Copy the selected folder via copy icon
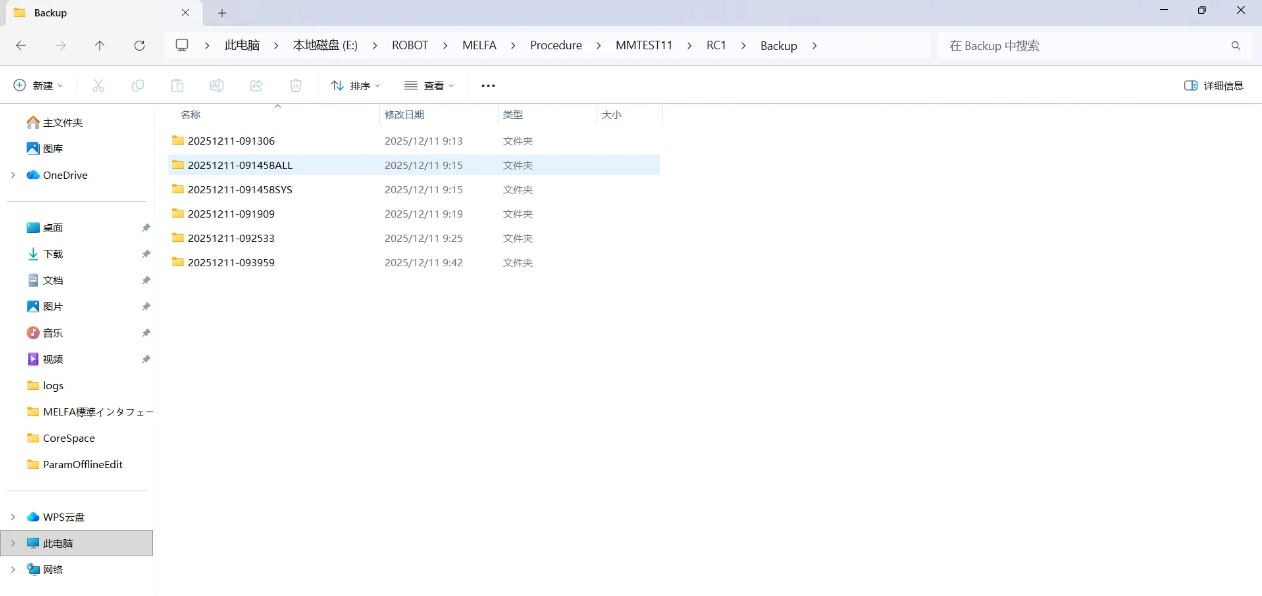Screen dimensions: 1262x596 click(137, 85)
